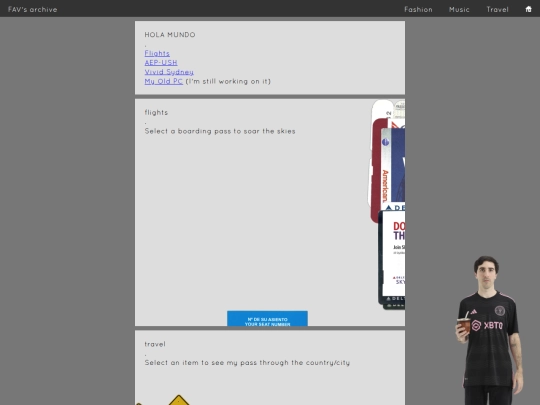The height and width of the screenshot is (405, 540).
Task: Follow the Flights link
Action: click(x=157, y=53)
